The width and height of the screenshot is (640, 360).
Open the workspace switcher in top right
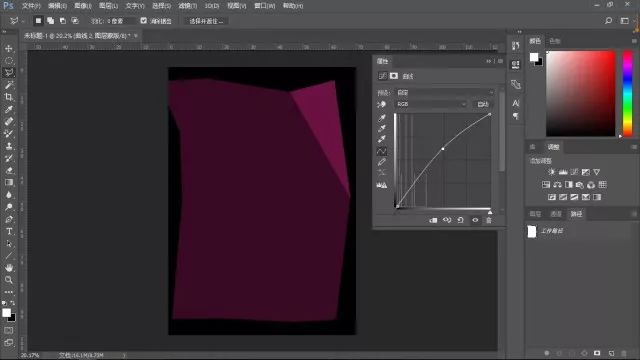point(624,20)
